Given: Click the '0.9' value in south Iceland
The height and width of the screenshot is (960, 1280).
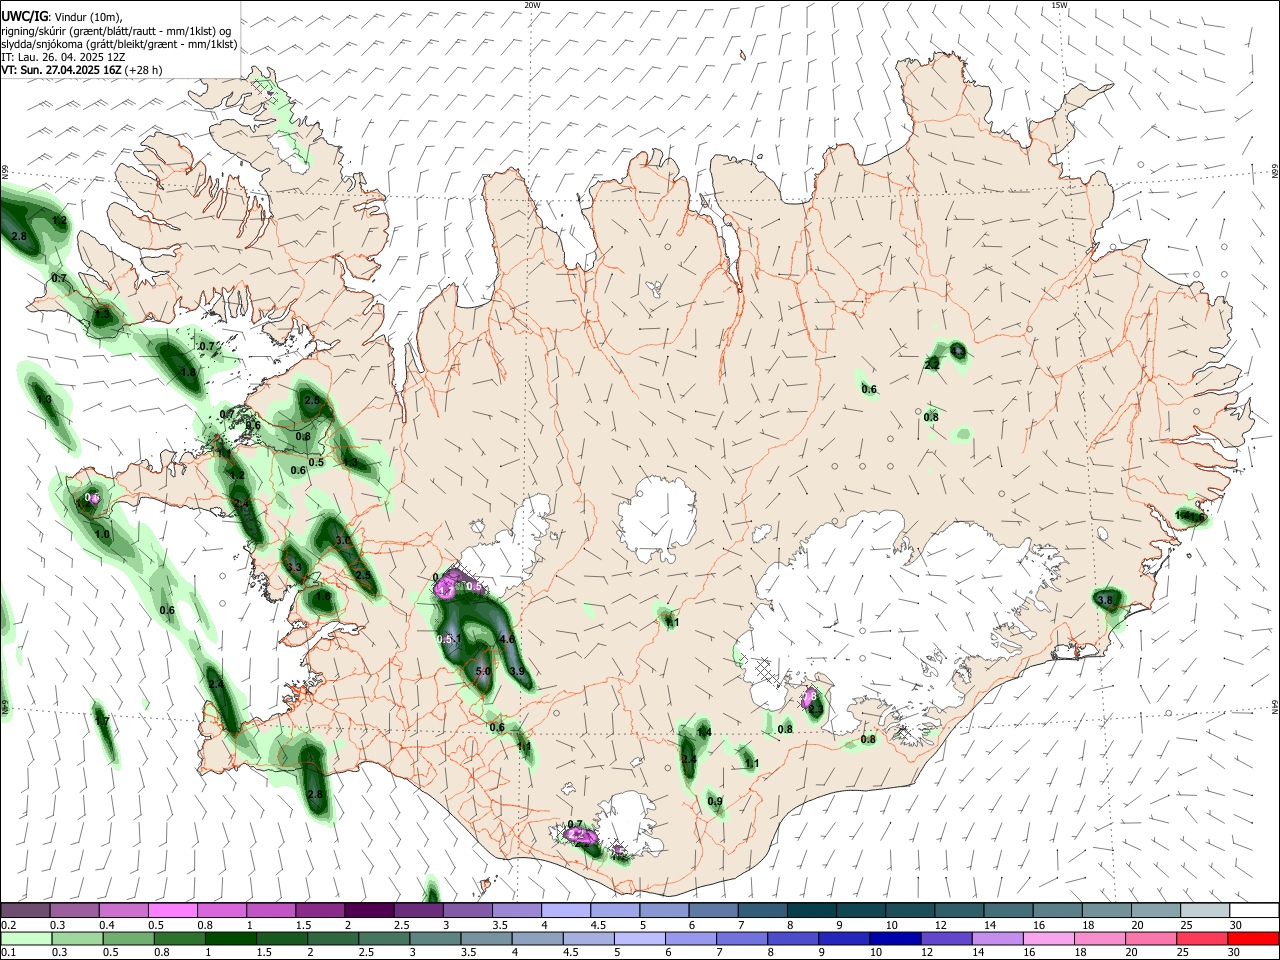Looking at the screenshot, I should (x=715, y=802).
